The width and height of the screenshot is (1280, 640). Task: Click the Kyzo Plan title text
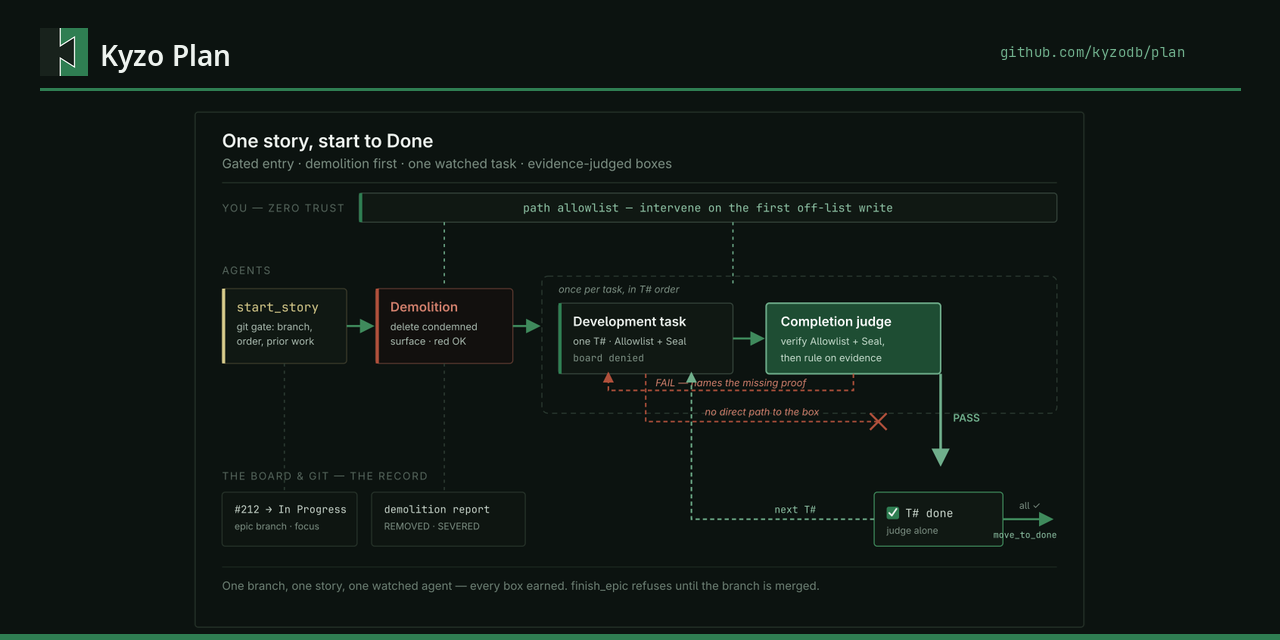point(165,55)
